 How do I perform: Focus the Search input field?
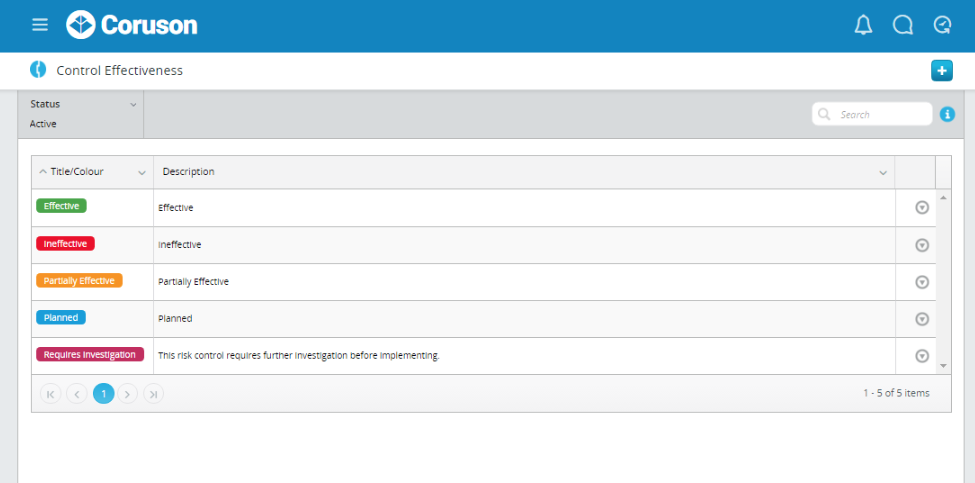pos(872,114)
